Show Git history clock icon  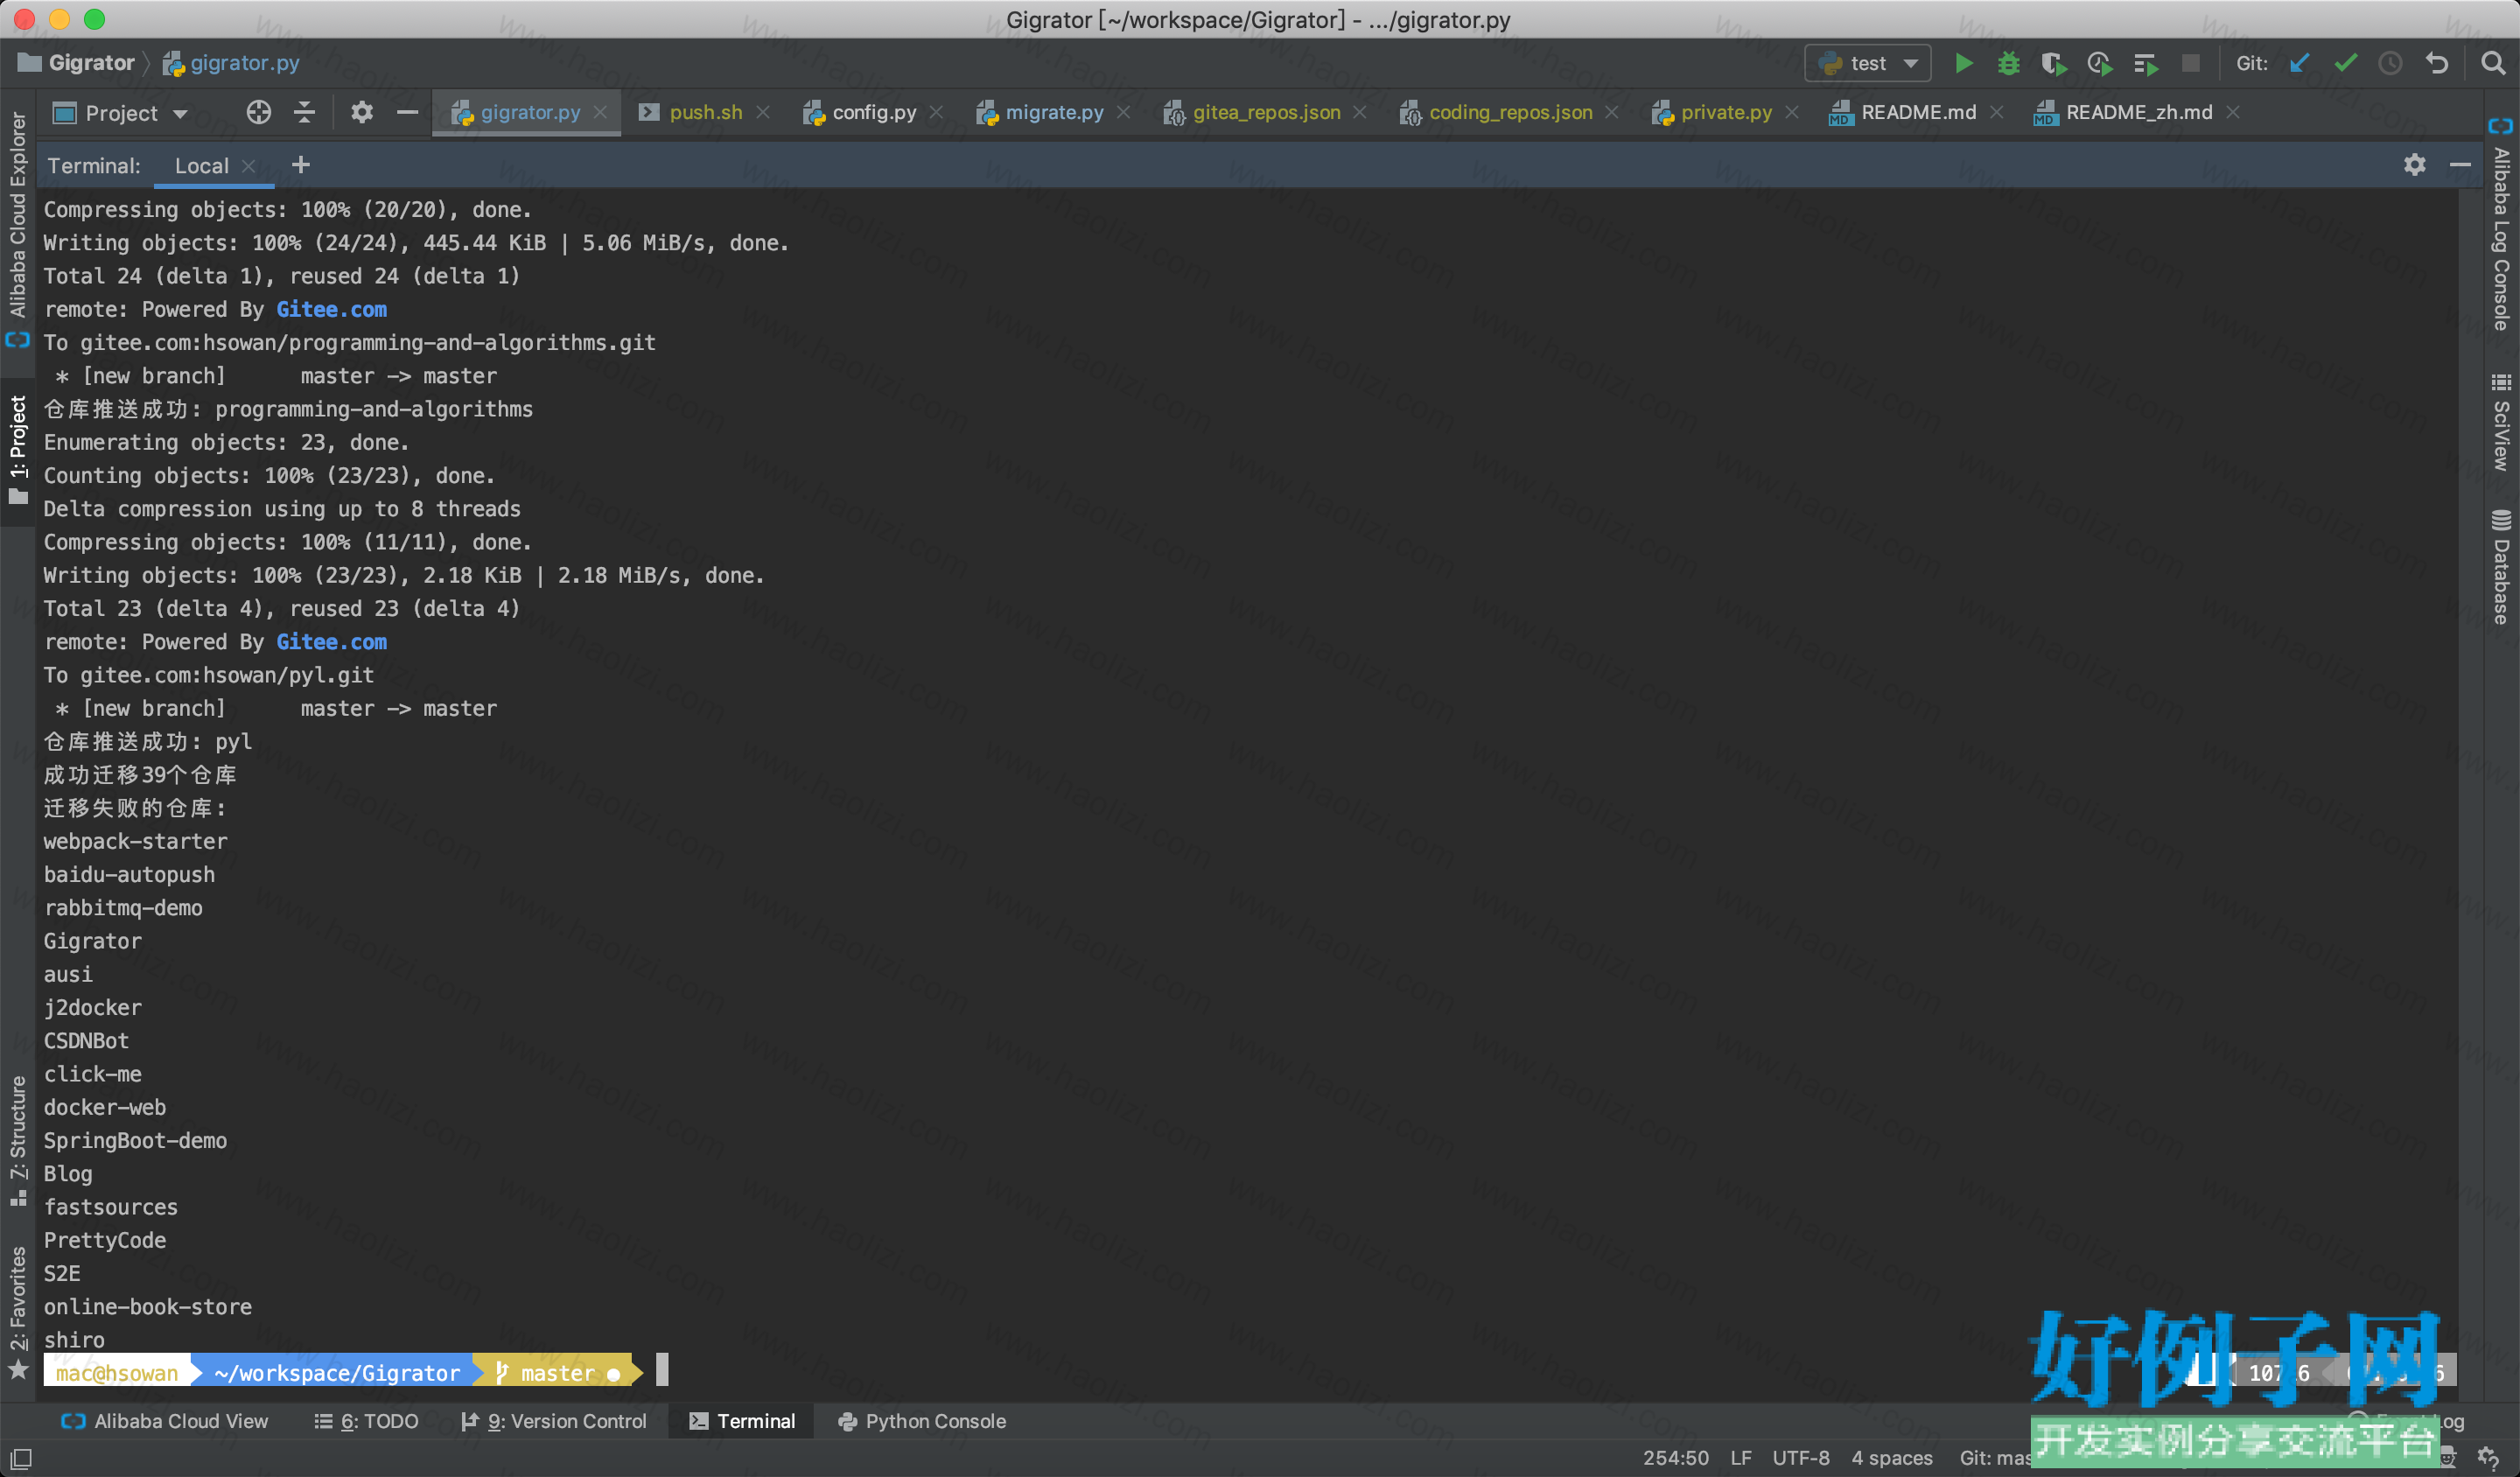point(2390,64)
